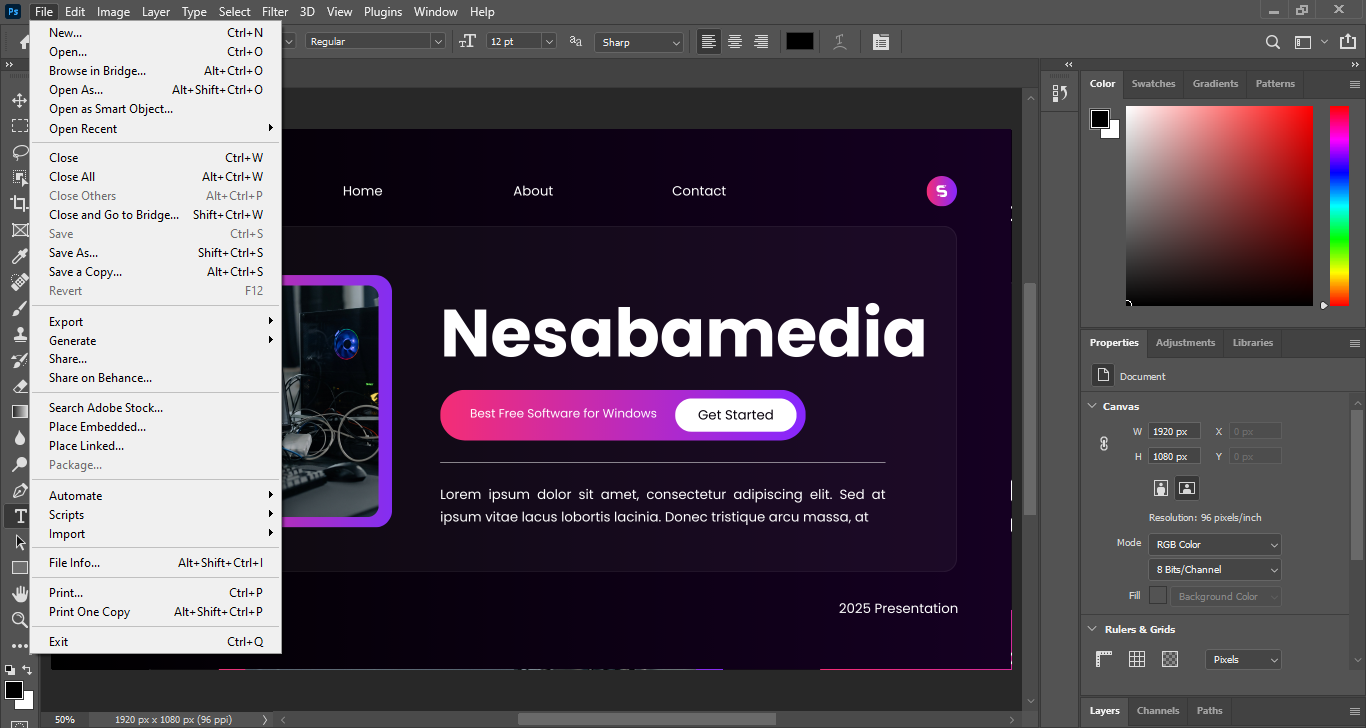Toggle the grid display icon
Viewport: 1366px width, 728px height.
pos(1137,659)
